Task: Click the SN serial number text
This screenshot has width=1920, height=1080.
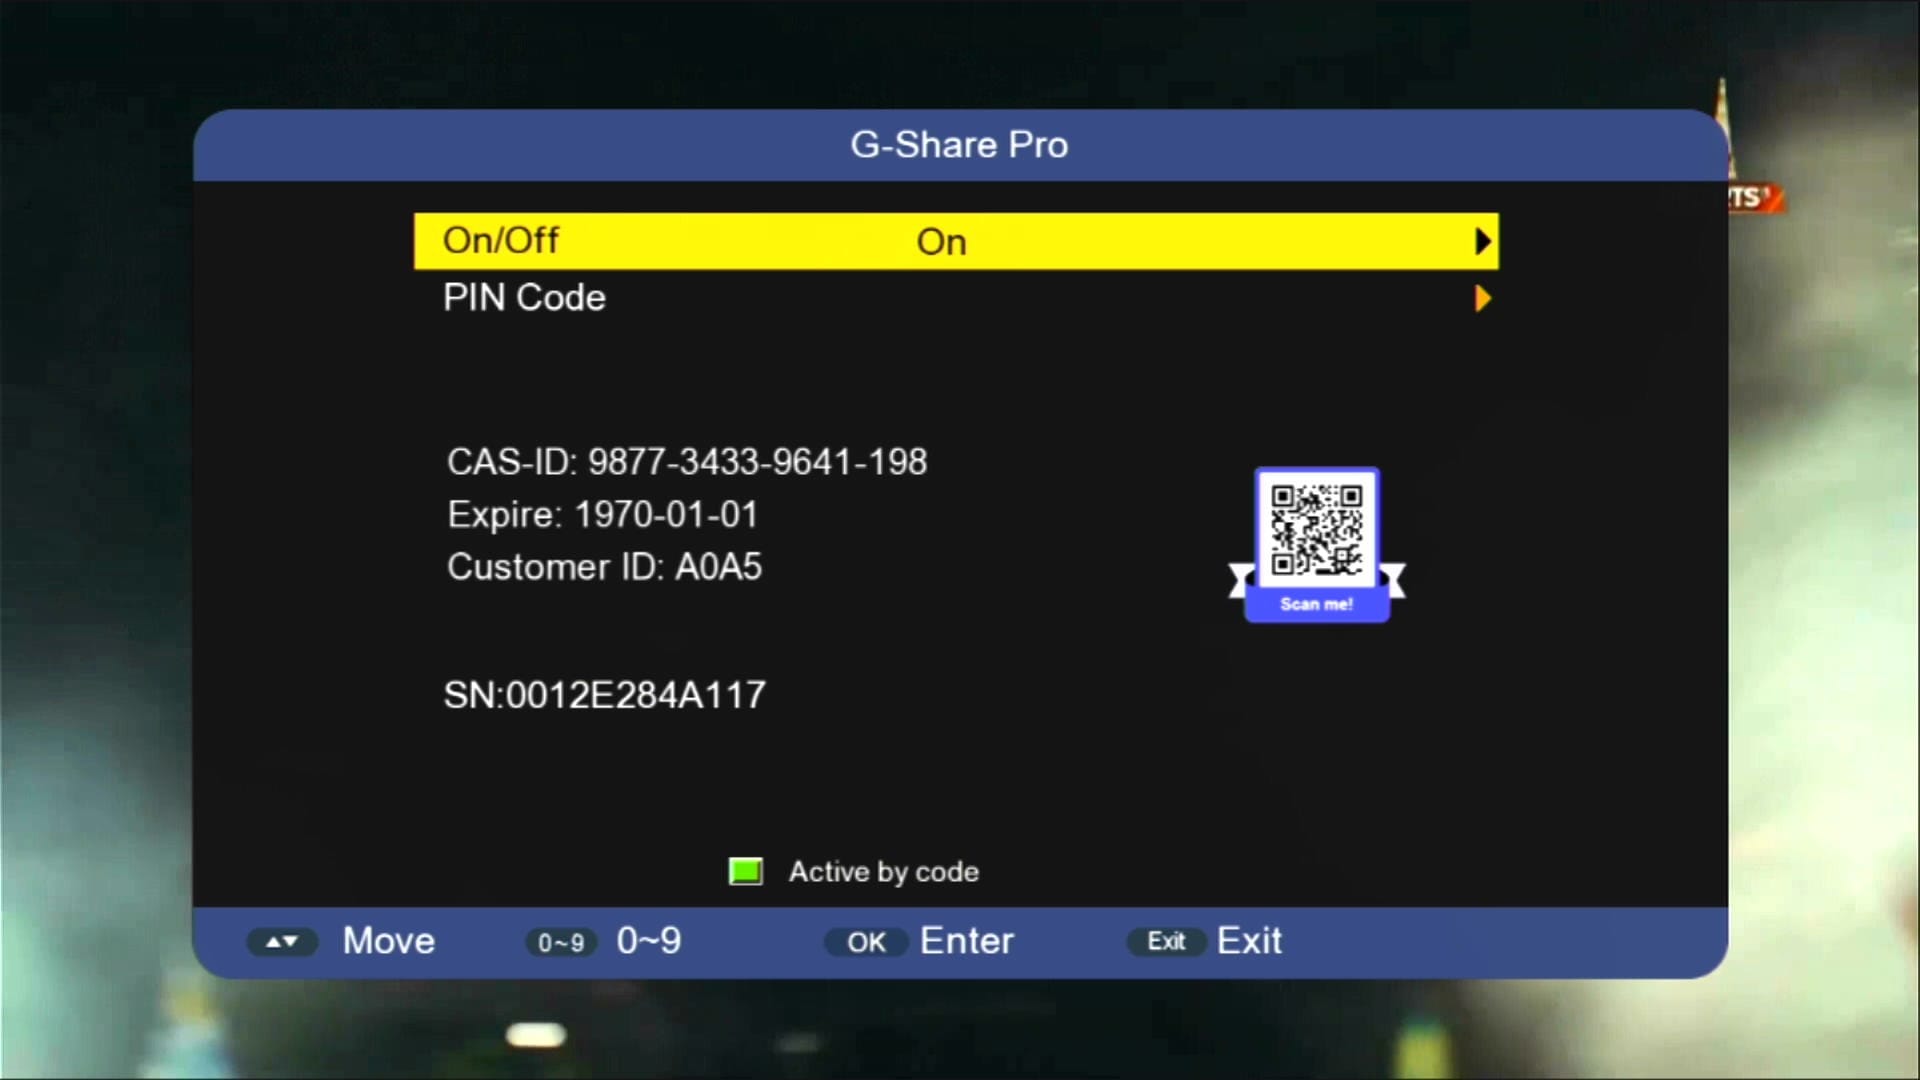Action: [604, 695]
